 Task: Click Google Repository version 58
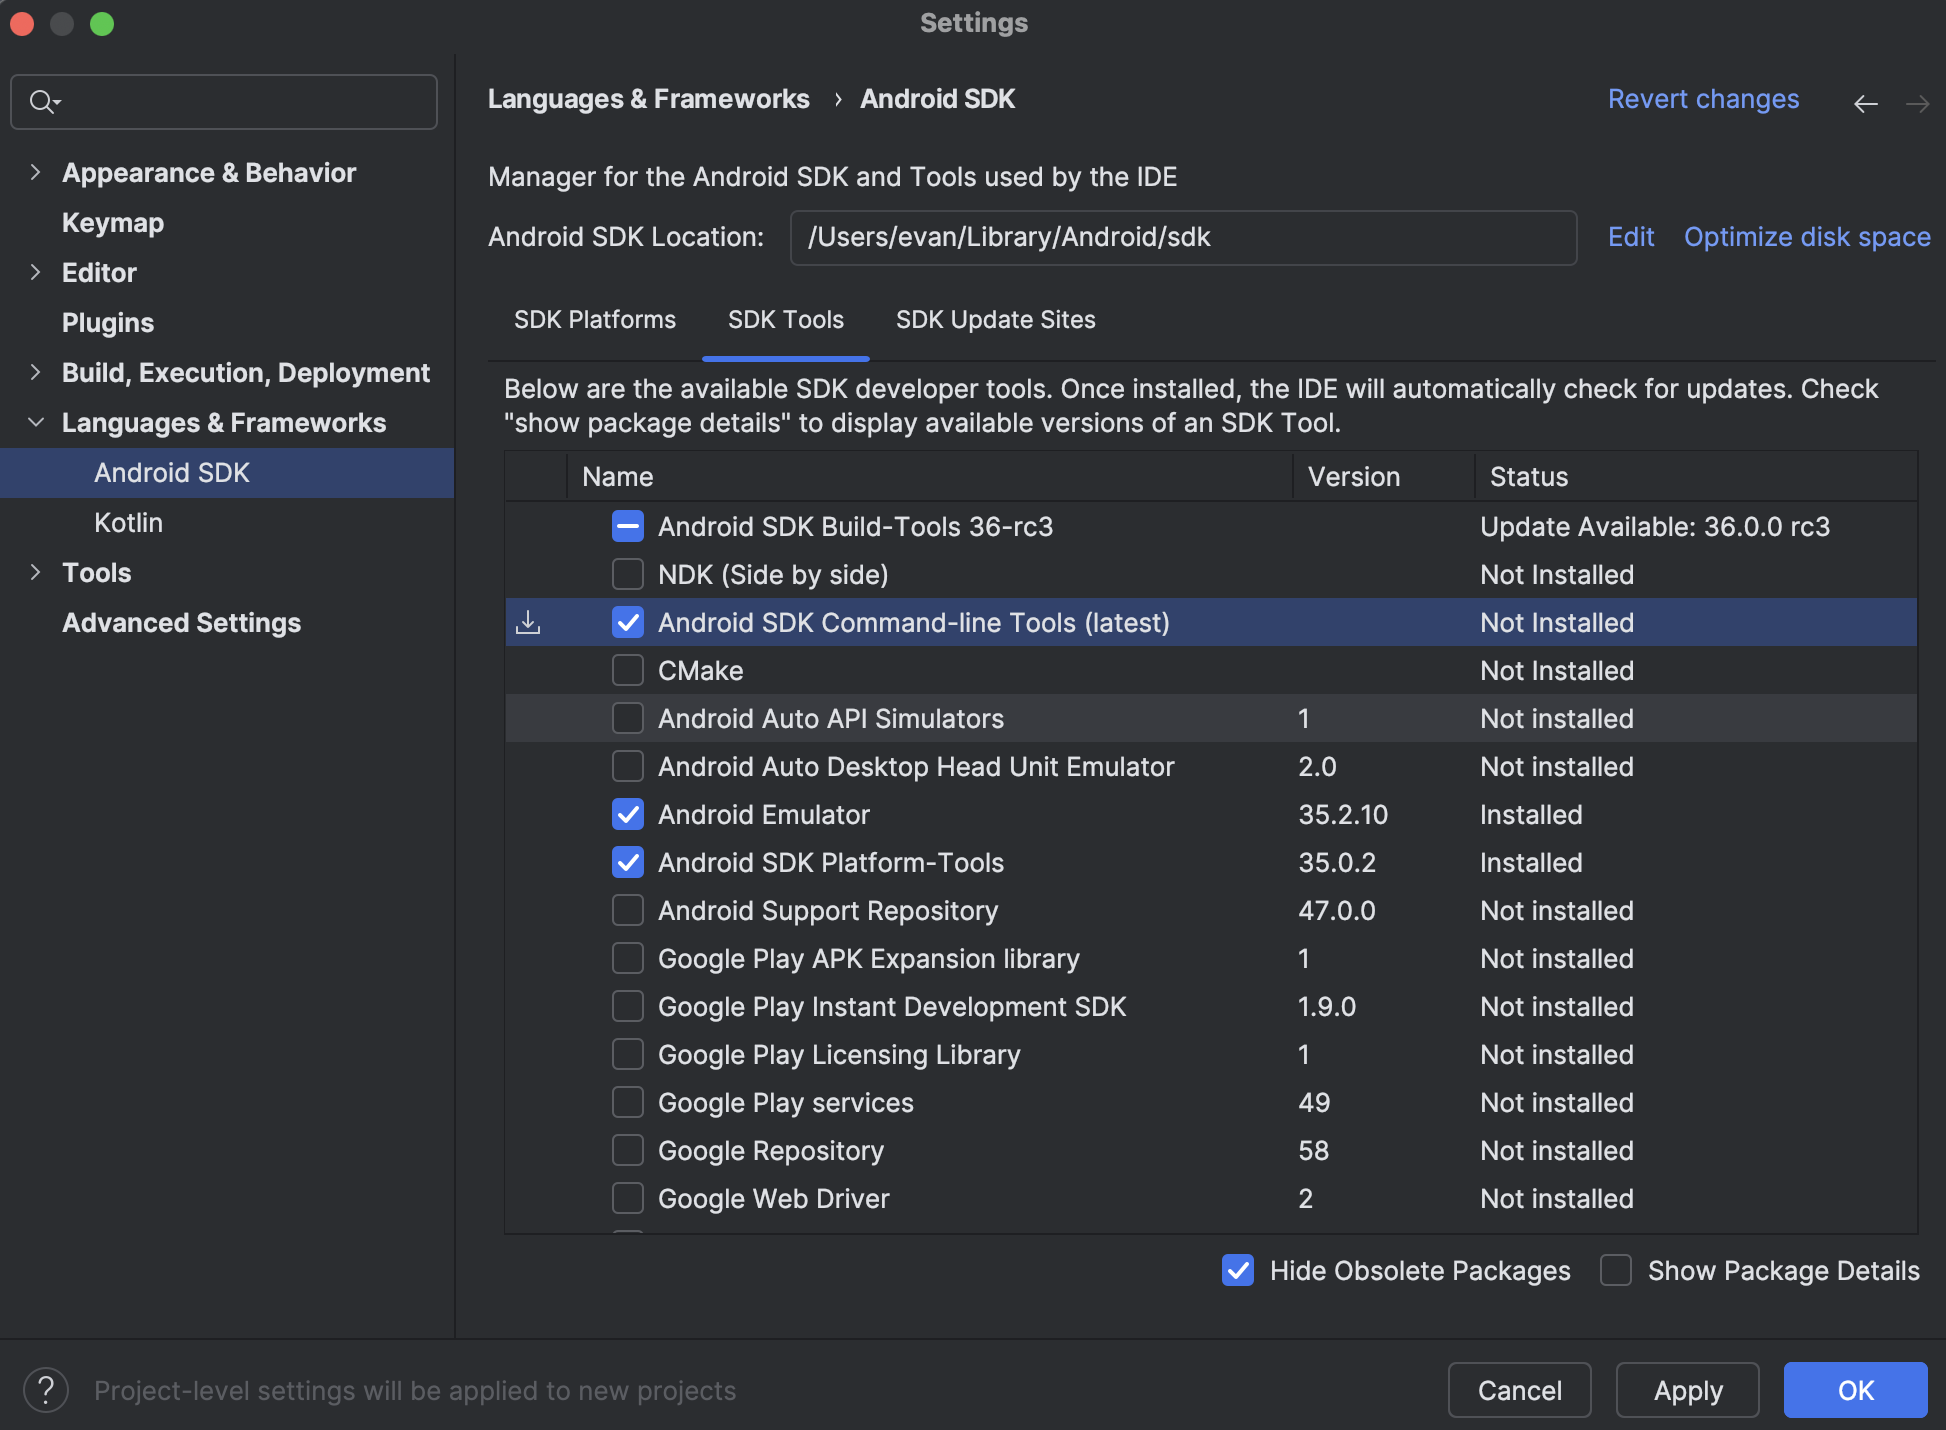pos(1314,1151)
